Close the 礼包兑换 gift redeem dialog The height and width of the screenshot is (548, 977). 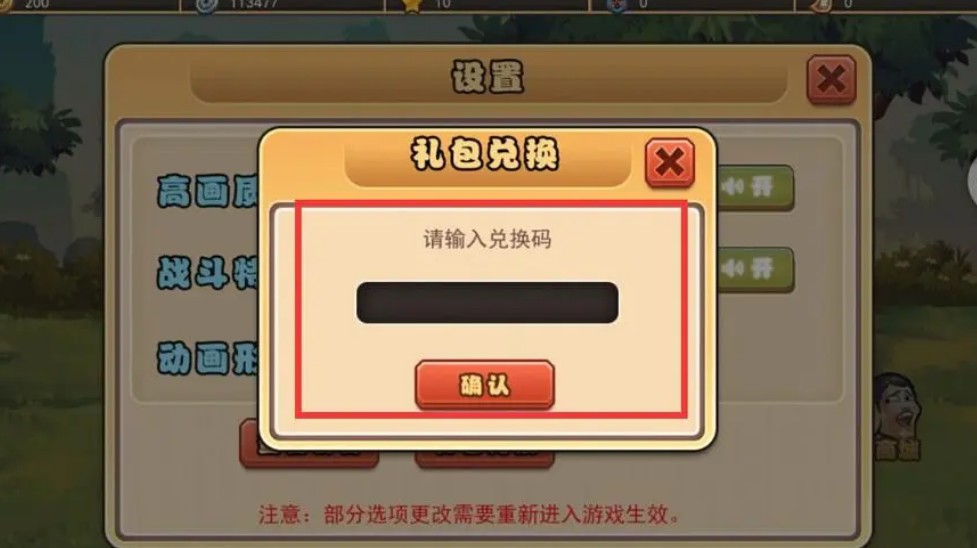pyautogui.click(x=670, y=163)
